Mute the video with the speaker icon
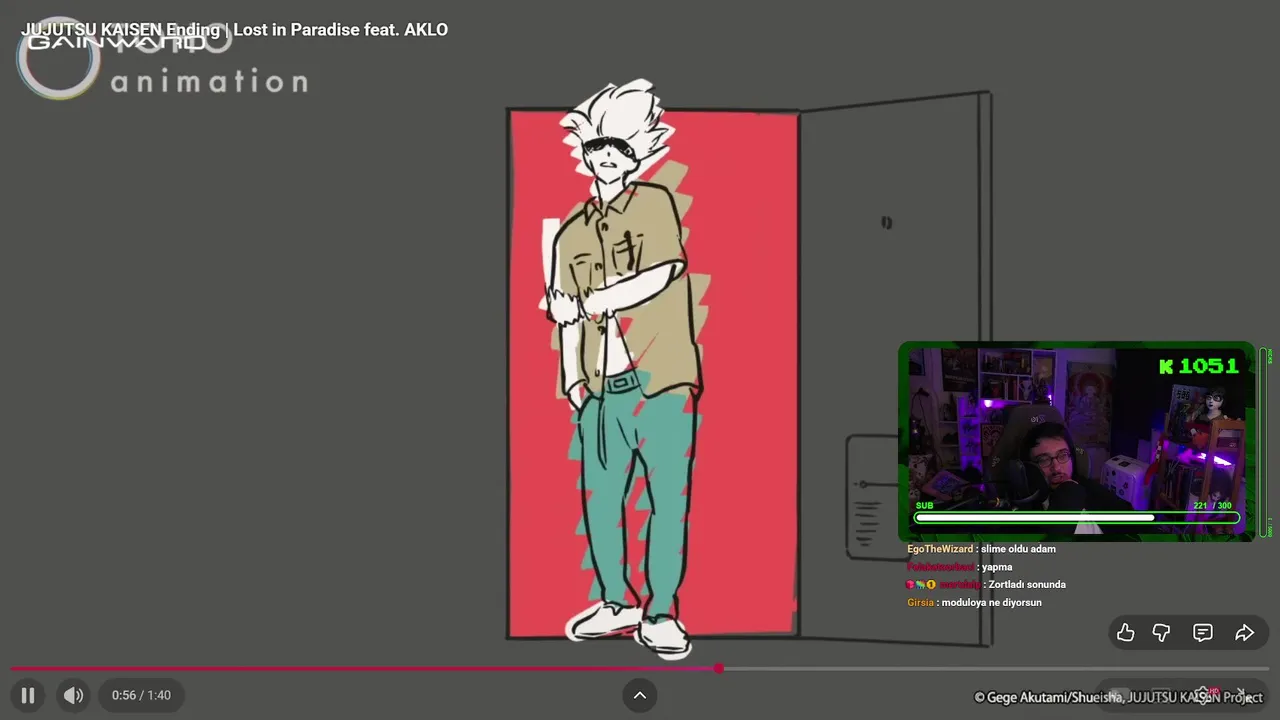1280x720 pixels. click(x=73, y=695)
